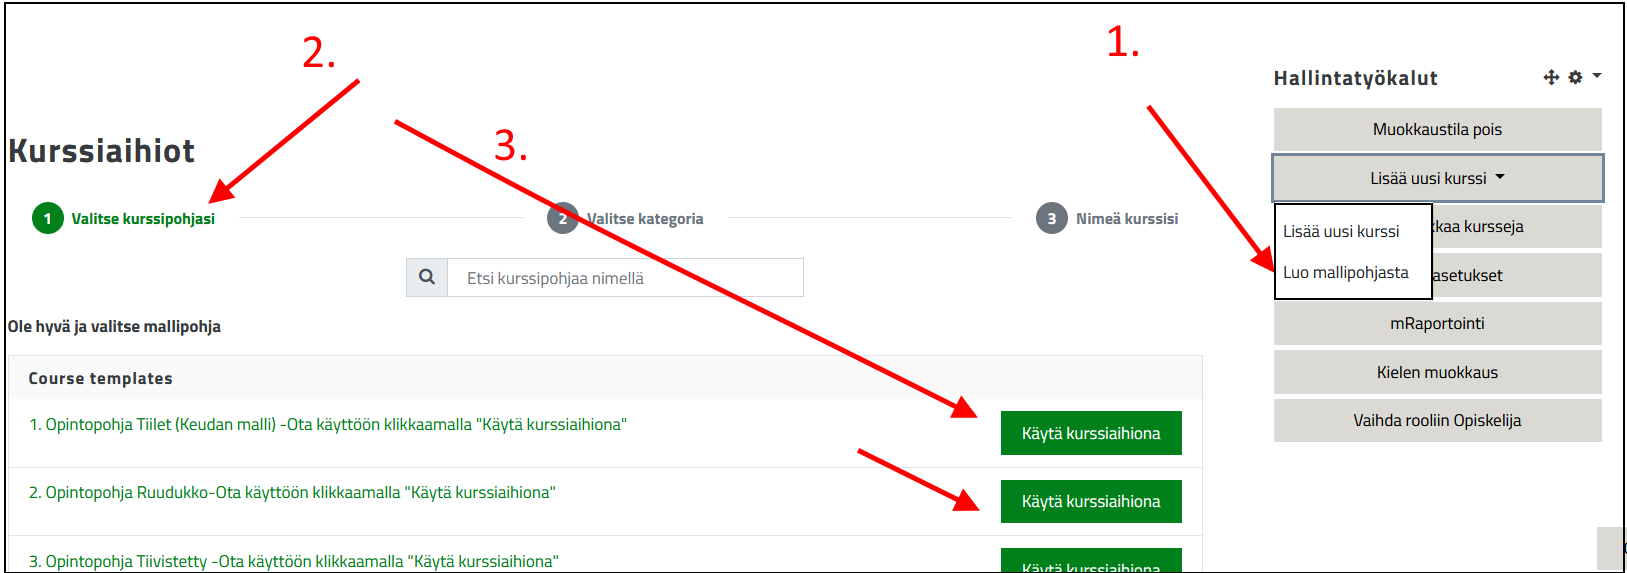The height and width of the screenshot is (573, 1627).
Task: Open the Hallintatyökalut gear settings icon
Action: 1575,77
